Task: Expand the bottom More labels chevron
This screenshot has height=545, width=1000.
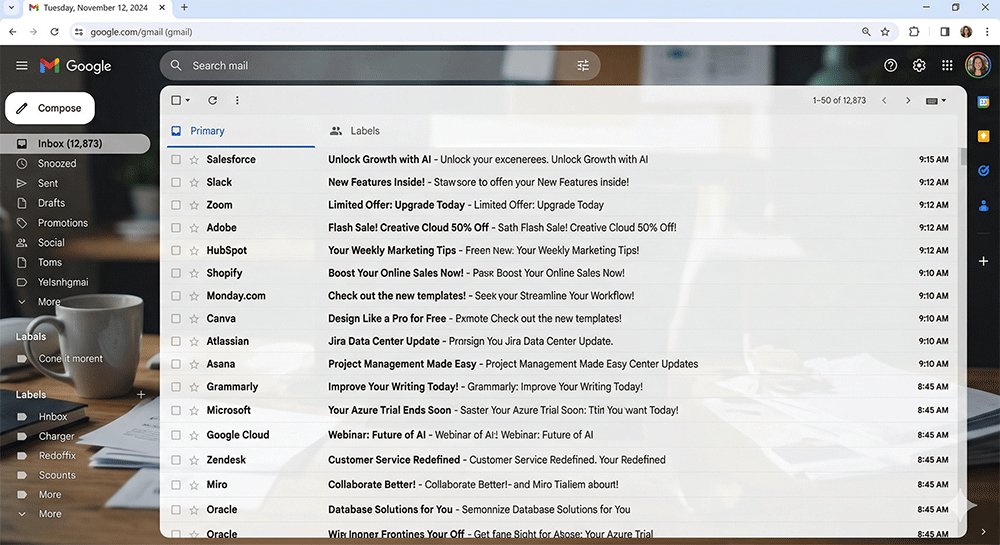Action: point(22,514)
